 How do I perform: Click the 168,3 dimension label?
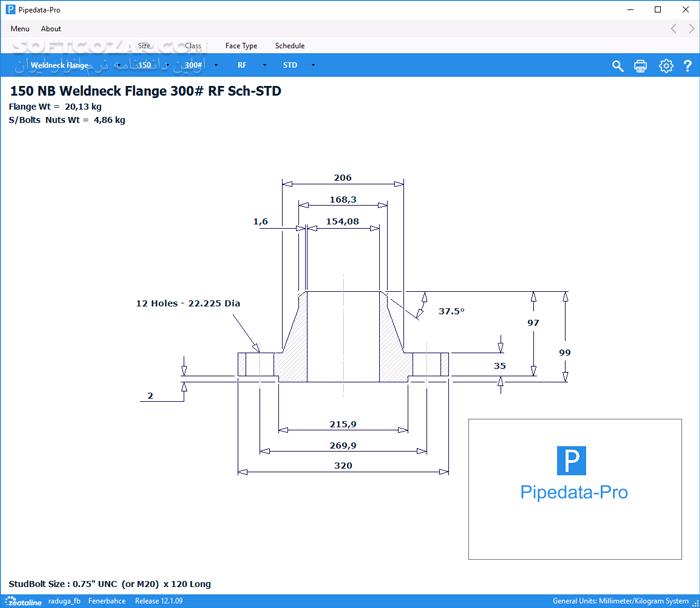(x=343, y=200)
